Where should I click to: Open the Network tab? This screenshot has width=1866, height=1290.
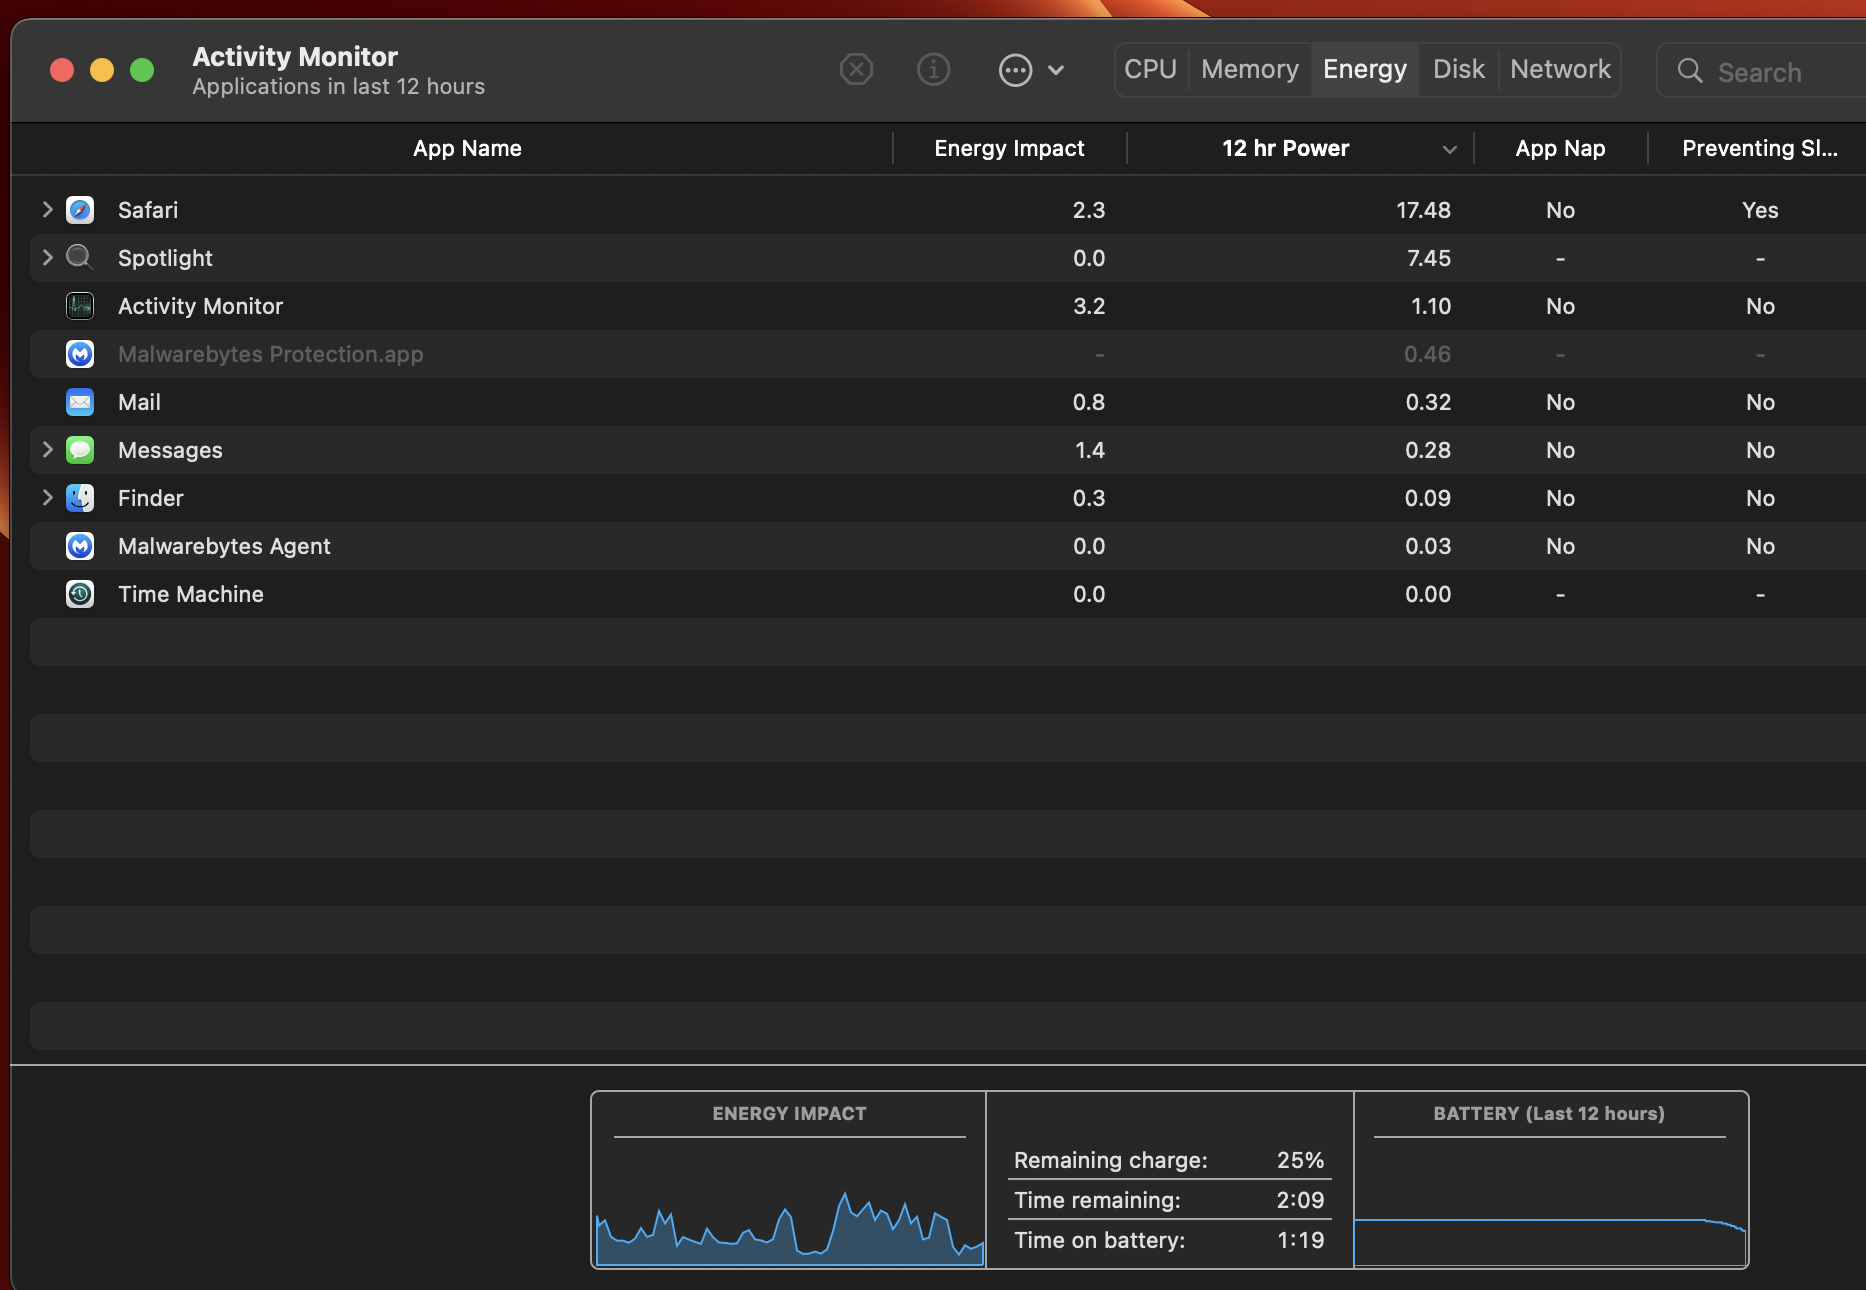tap(1560, 69)
